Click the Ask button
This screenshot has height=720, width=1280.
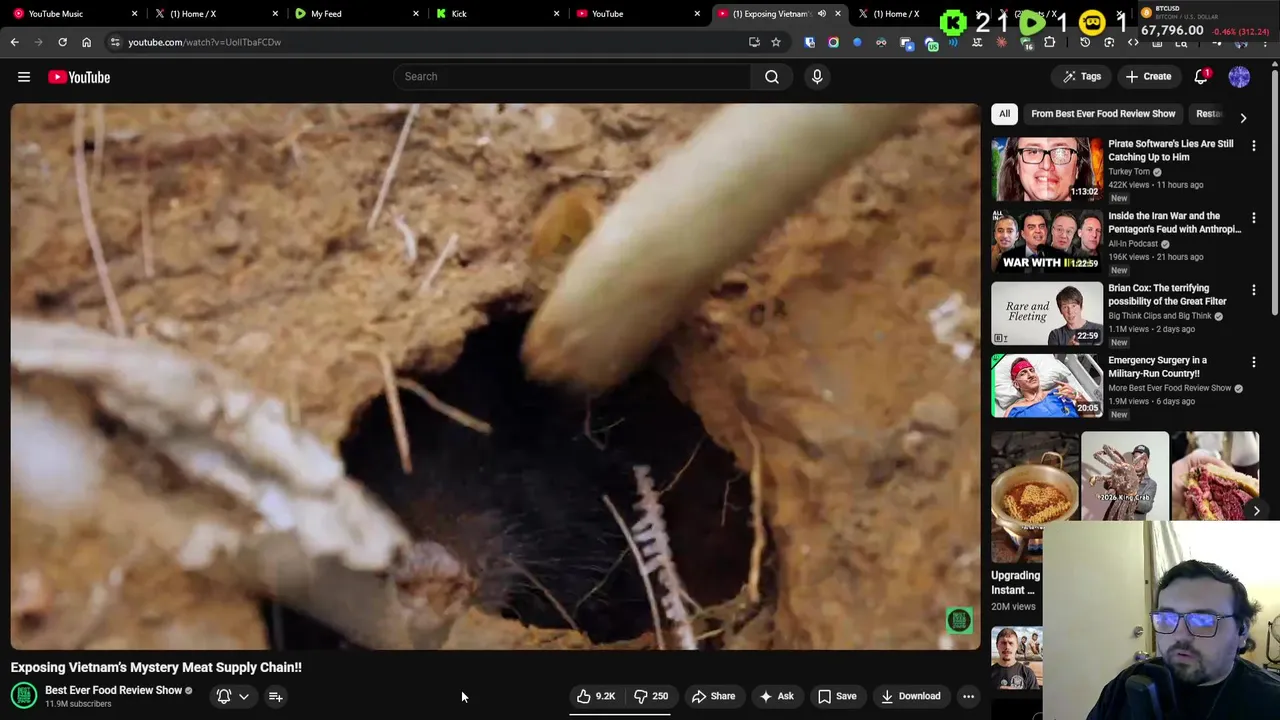(777, 696)
